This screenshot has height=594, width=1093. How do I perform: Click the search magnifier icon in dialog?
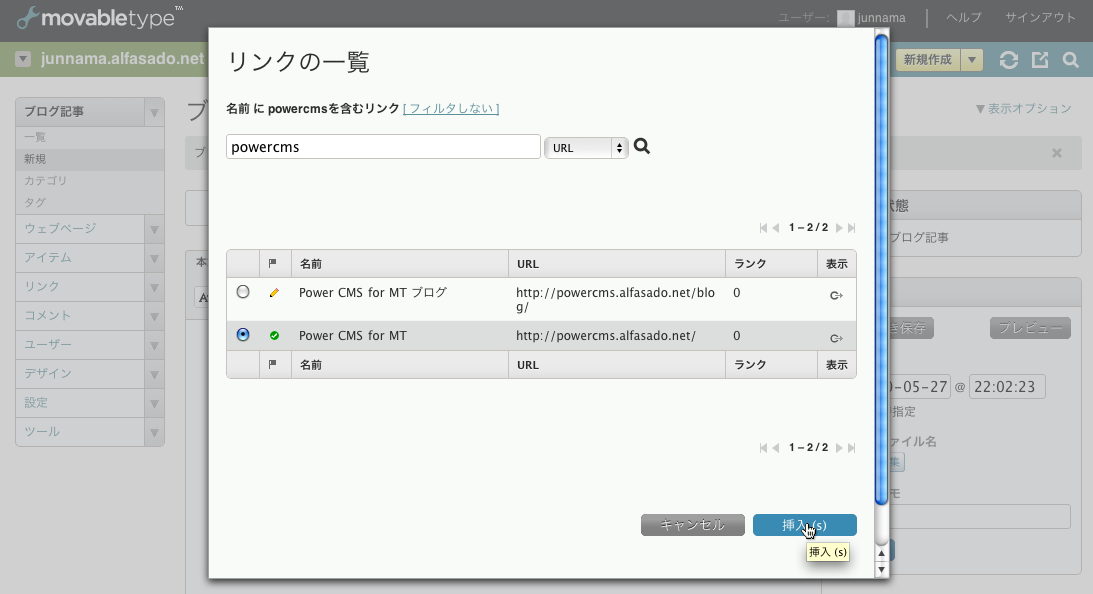[641, 146]
